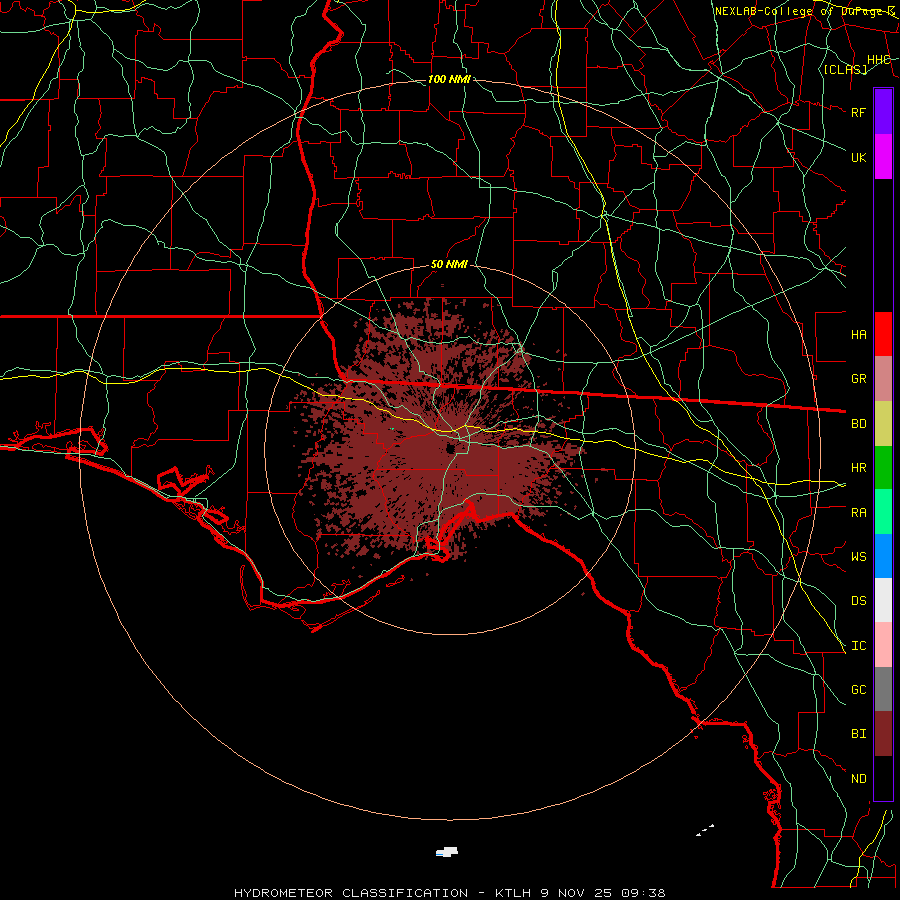Click the BD legend label
The image size is (900, 900).
(x=859, y=424)
